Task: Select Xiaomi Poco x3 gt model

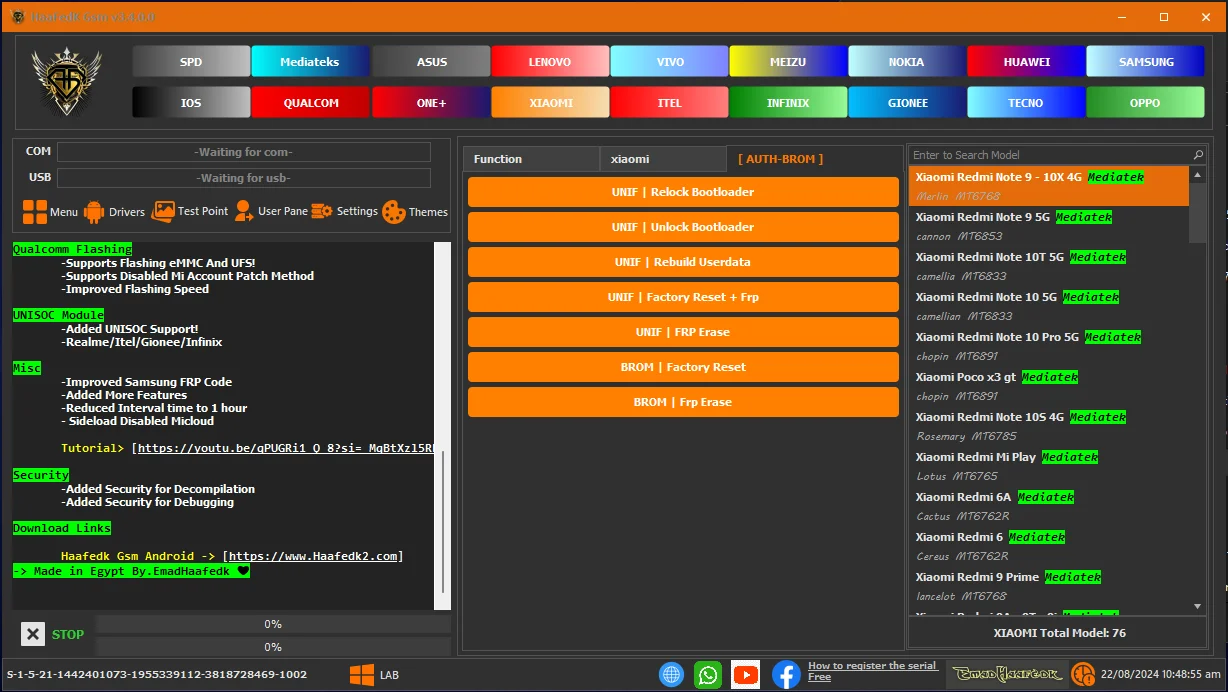Action: [x=1049, y=386]
